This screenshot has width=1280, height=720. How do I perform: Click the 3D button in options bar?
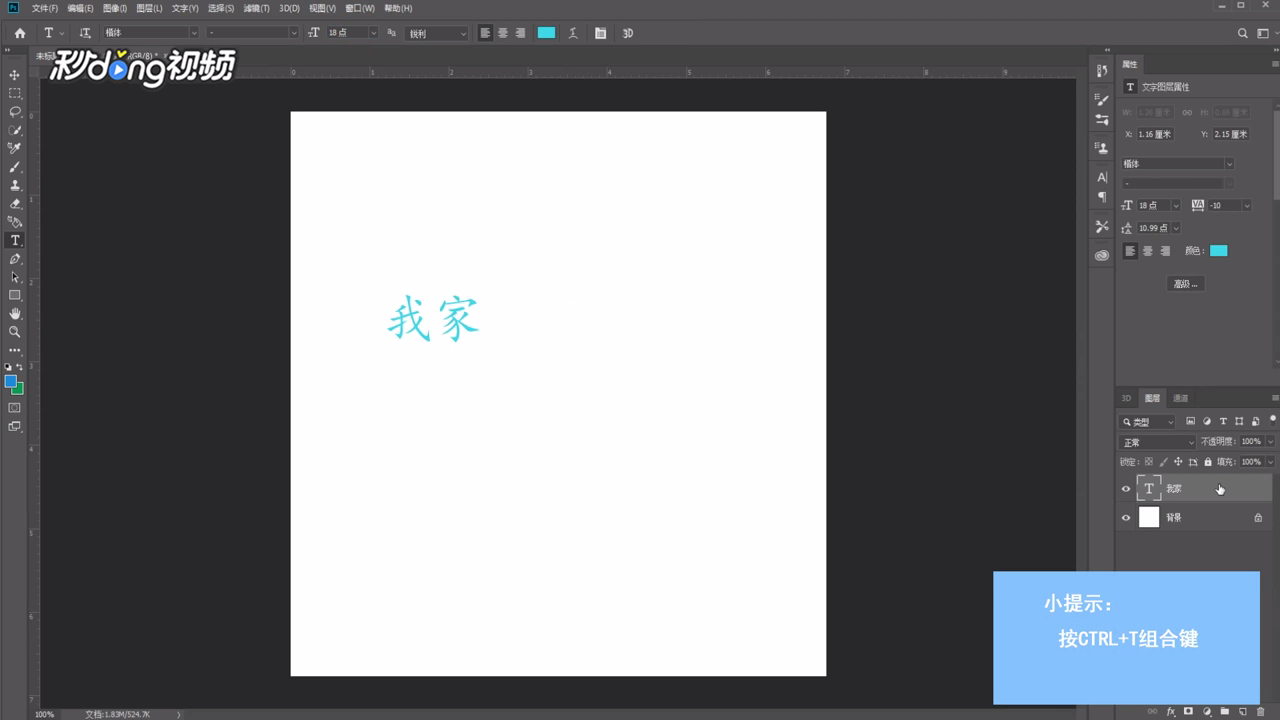tap(628, 33)
